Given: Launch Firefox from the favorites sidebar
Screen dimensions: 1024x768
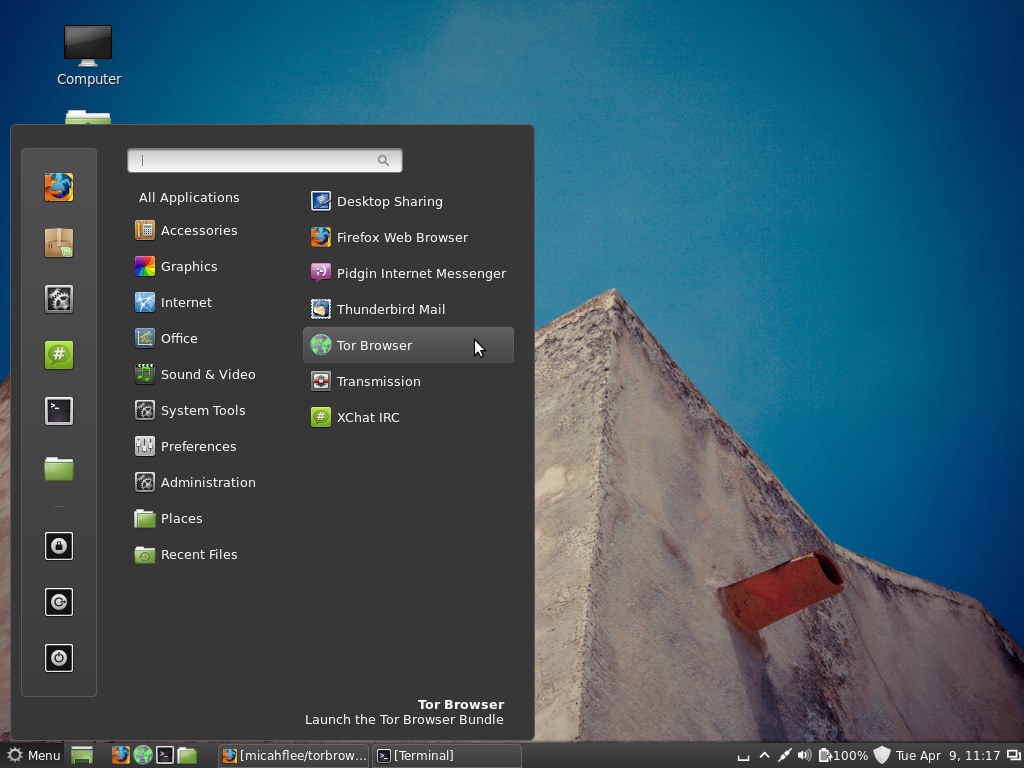Looking at the screenshot, I should click(58, 187).
